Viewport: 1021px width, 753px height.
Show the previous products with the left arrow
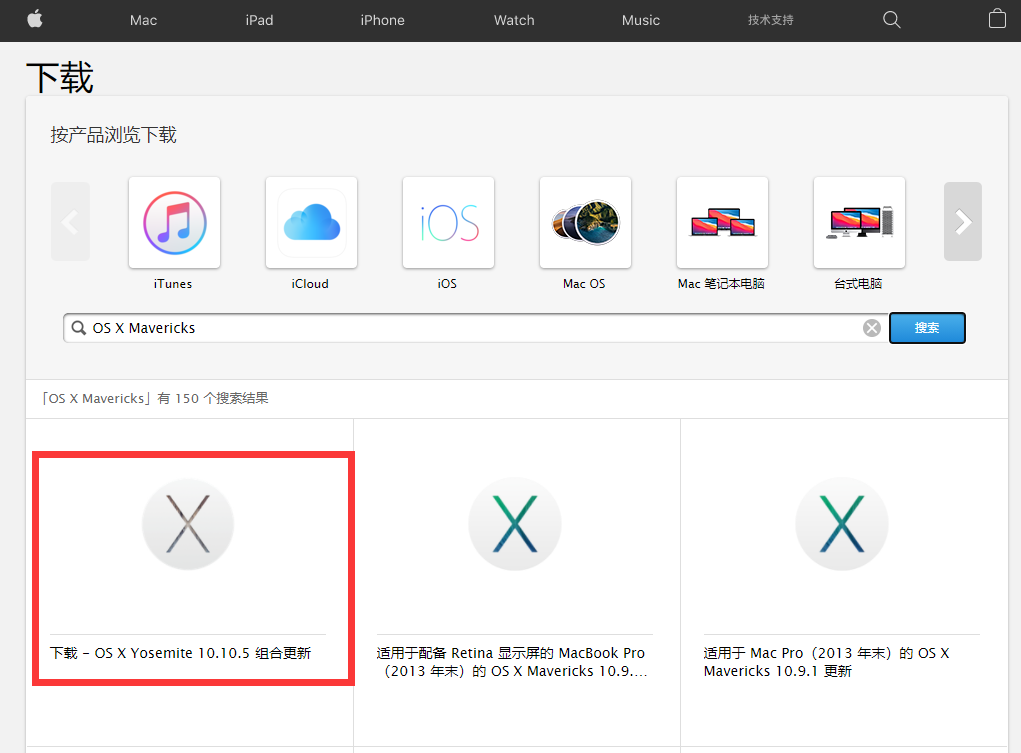[x=70, y=221]
